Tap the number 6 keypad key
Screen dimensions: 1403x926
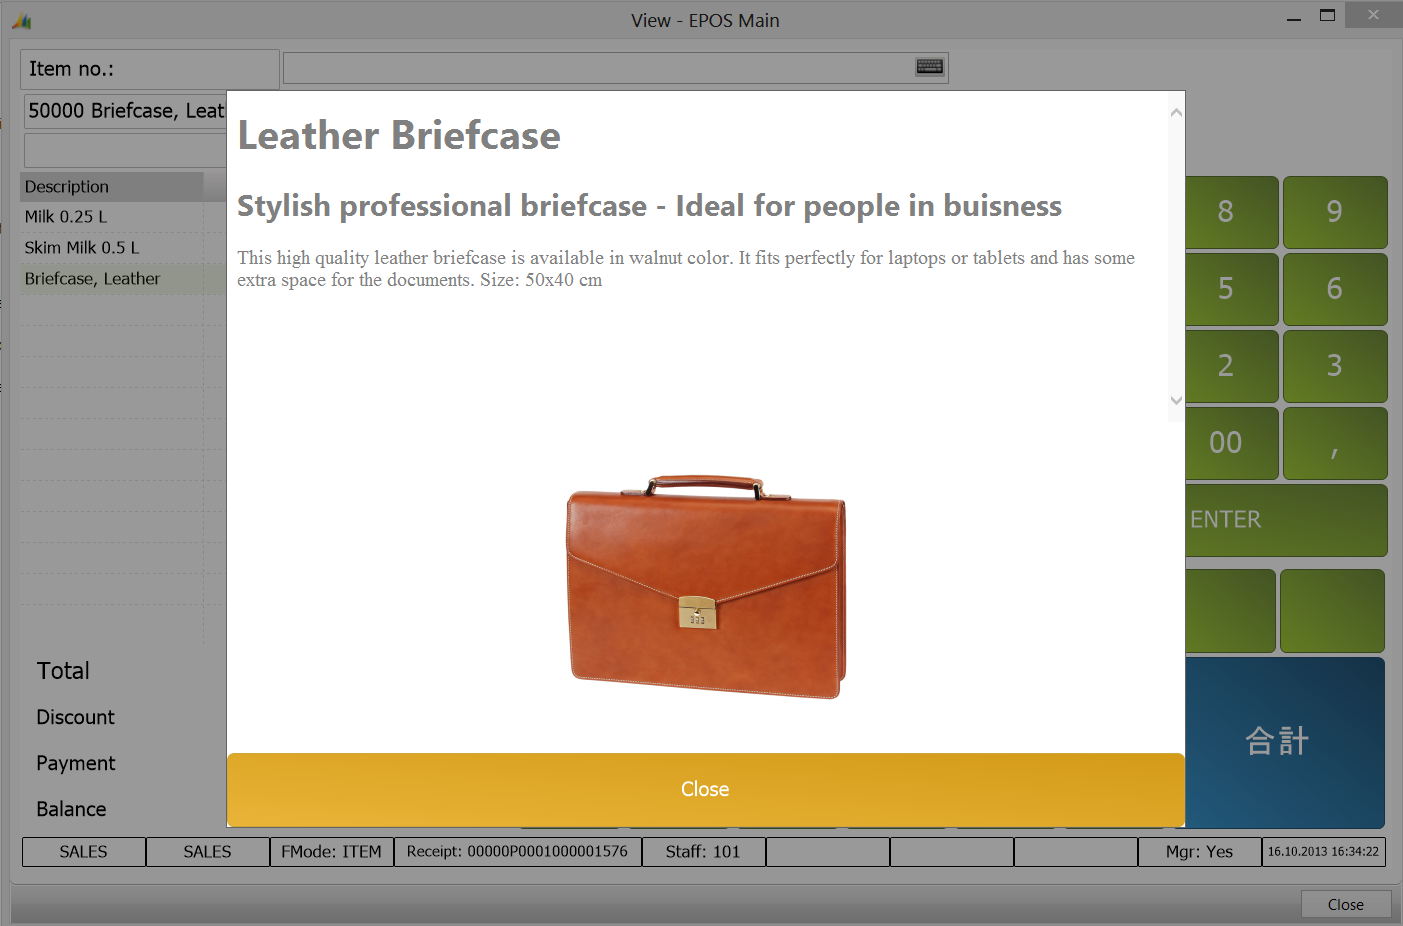click(x=1334, y=289)
